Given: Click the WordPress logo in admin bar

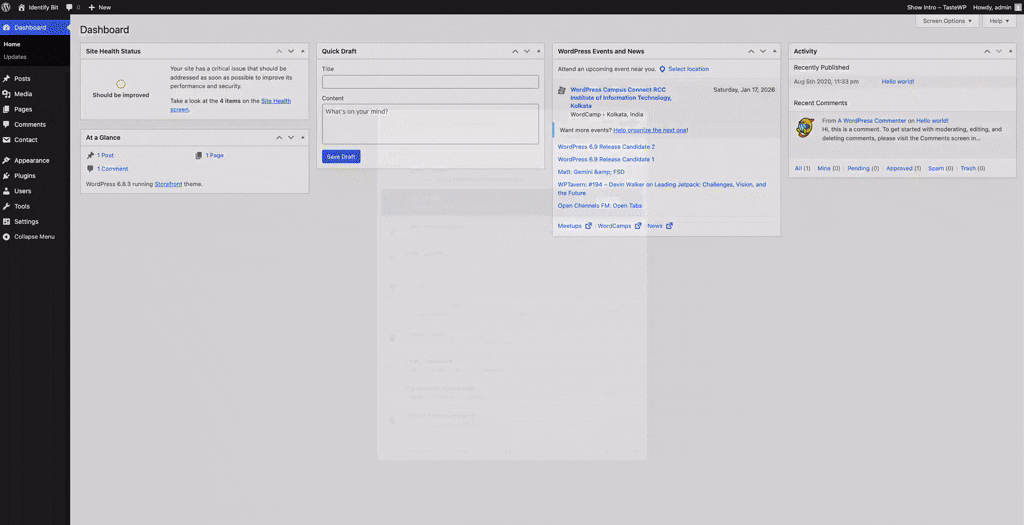Looking at the screenshot, I should point(7,7).
